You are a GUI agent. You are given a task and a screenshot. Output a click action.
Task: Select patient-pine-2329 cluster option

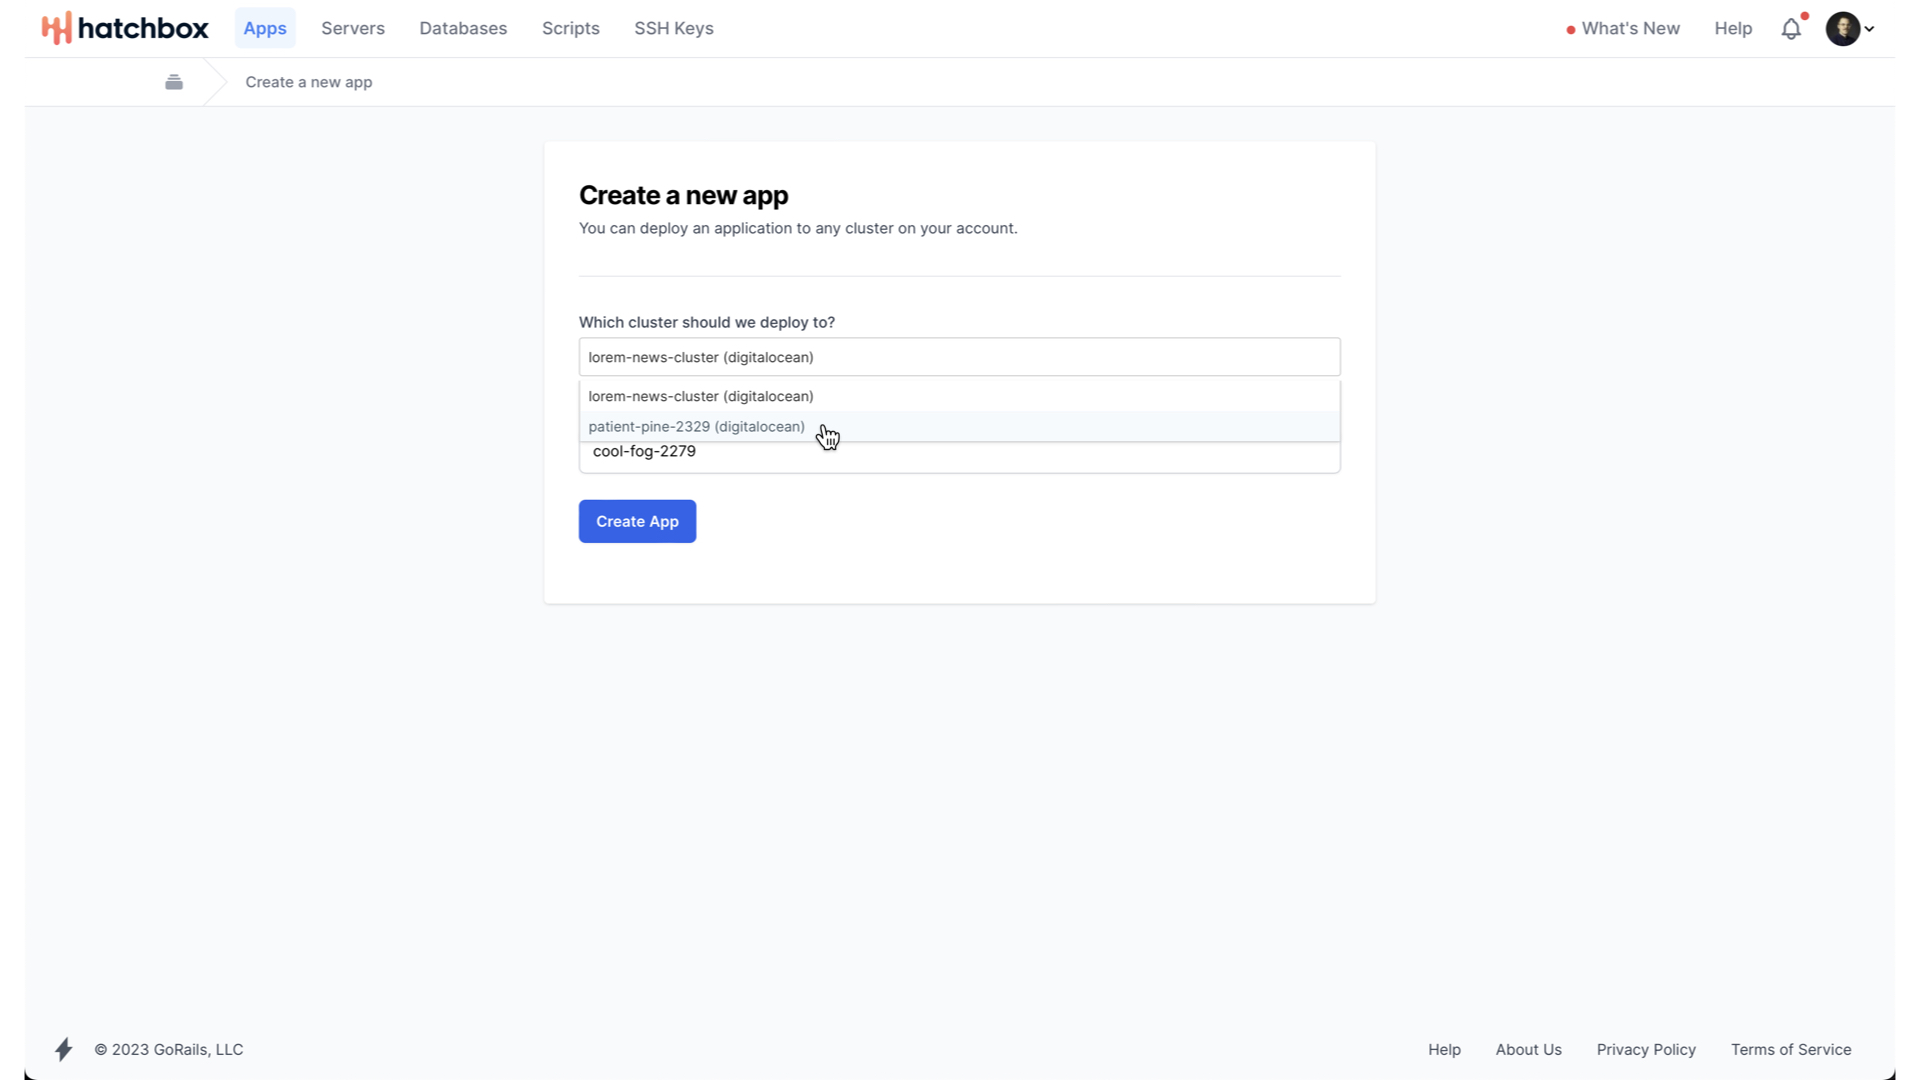(x=696, y=427)
